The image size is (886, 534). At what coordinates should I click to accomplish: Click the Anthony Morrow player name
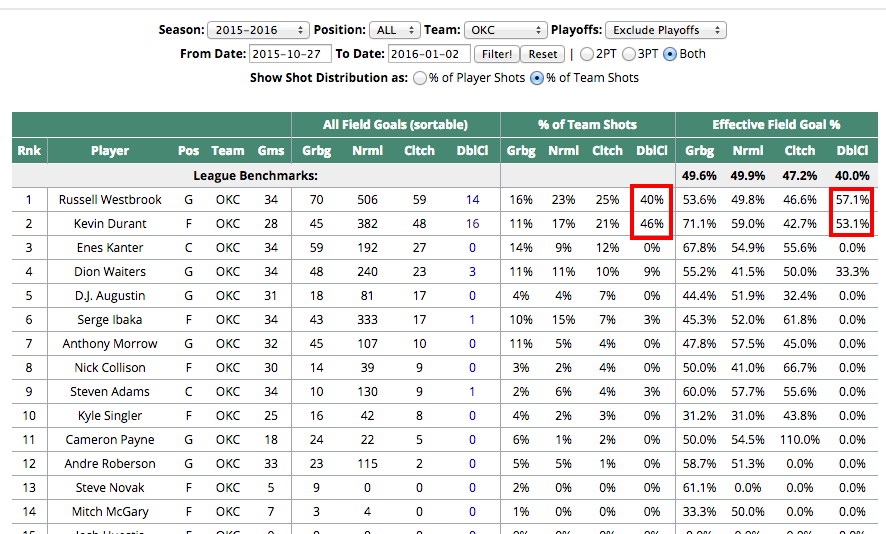110,344
